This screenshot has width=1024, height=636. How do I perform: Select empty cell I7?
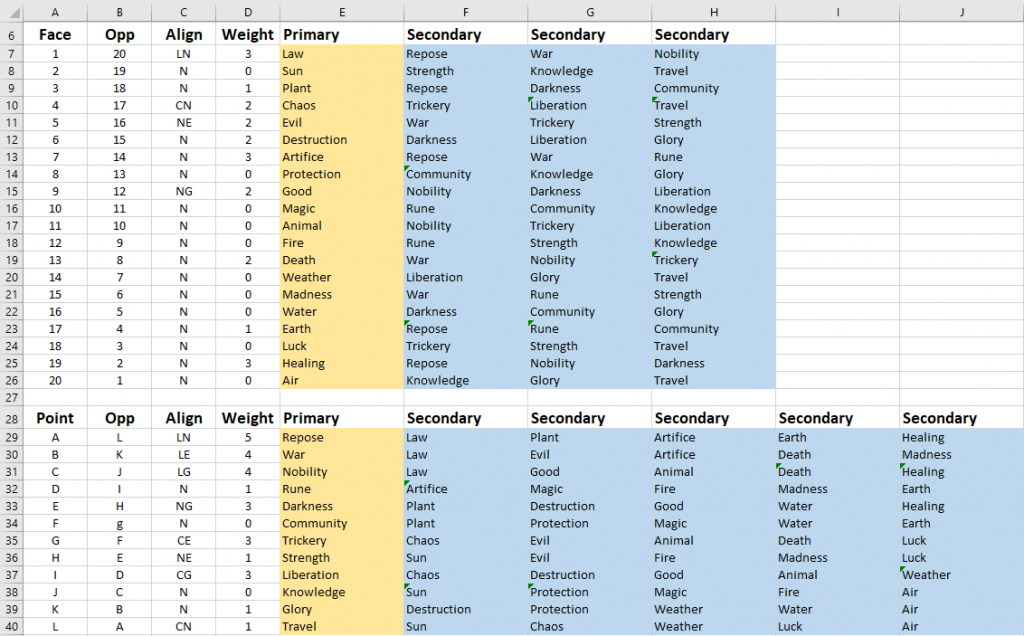click(x=837, y=54)
